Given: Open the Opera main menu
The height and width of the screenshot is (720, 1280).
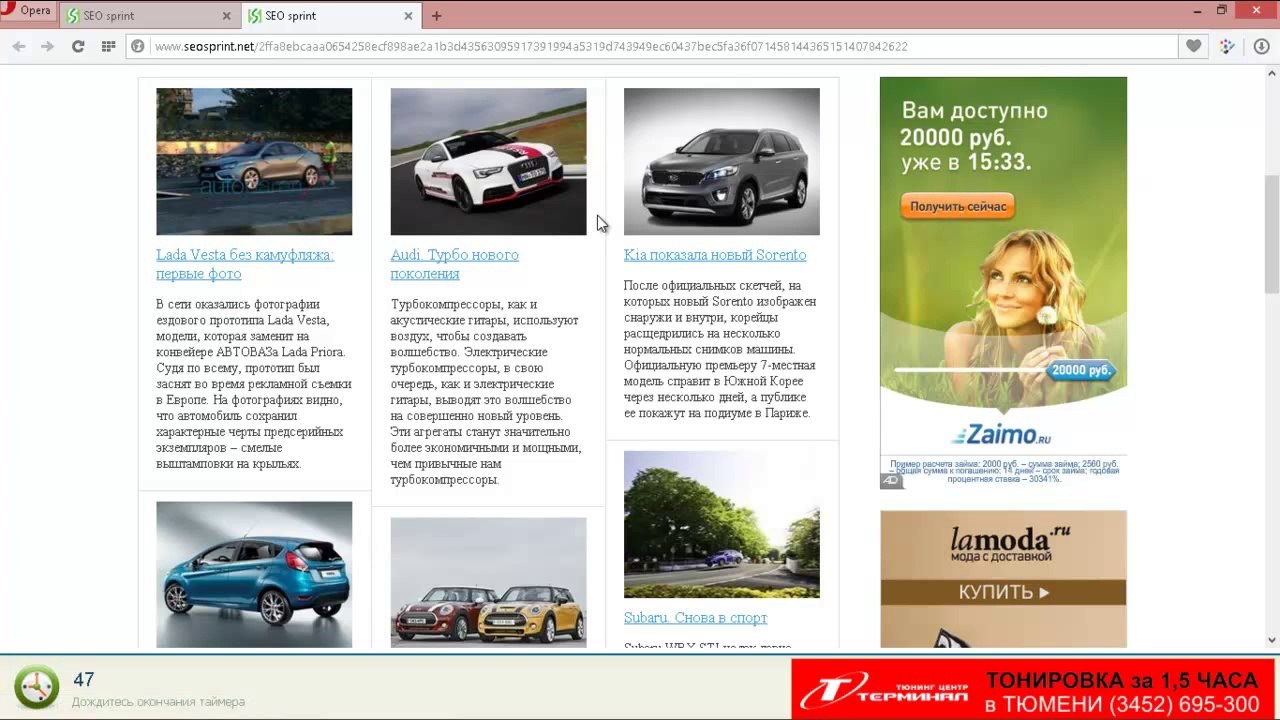Looking at the screenshot, I should tap(27, 11).
